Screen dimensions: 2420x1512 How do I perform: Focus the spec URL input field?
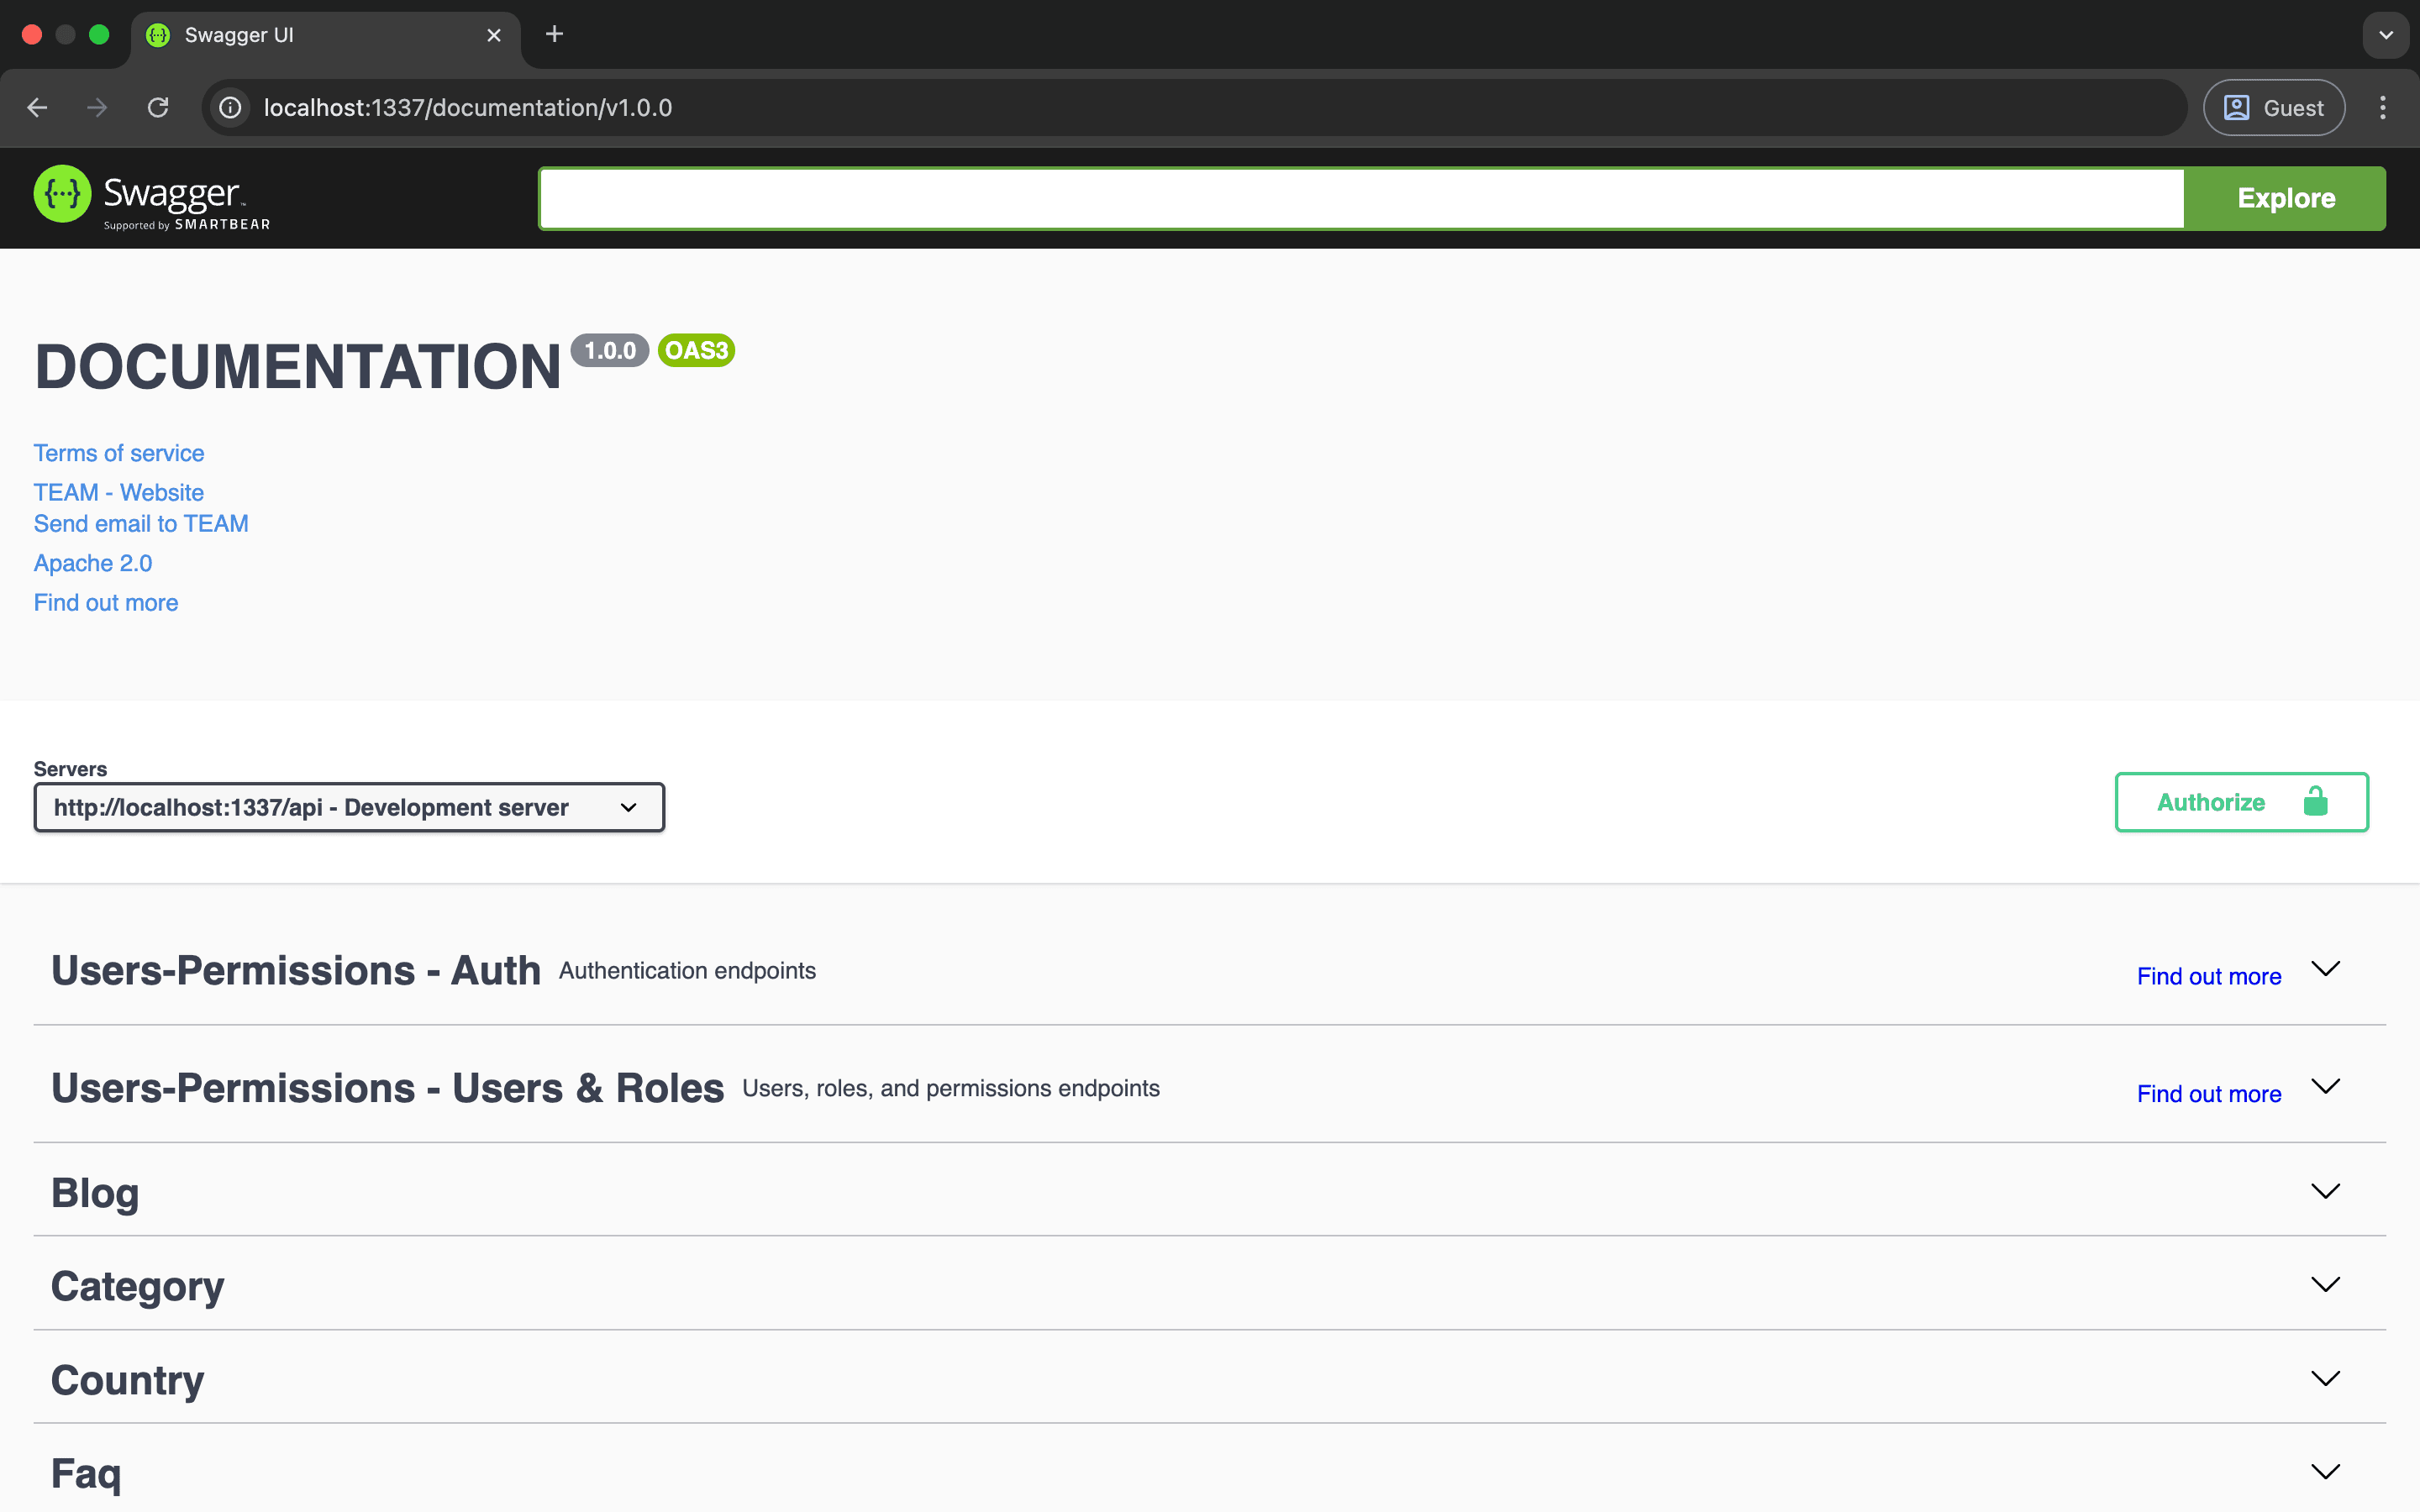pyautogui.click(x=1361, y=198)
